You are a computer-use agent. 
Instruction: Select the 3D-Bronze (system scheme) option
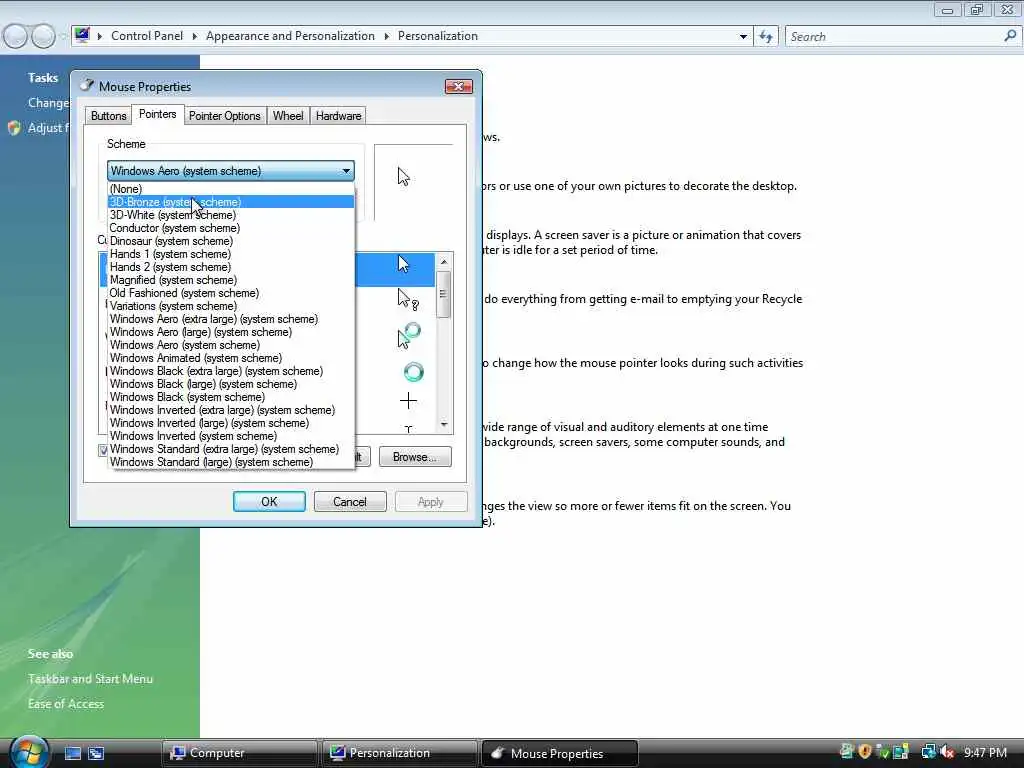click(231, 202)
